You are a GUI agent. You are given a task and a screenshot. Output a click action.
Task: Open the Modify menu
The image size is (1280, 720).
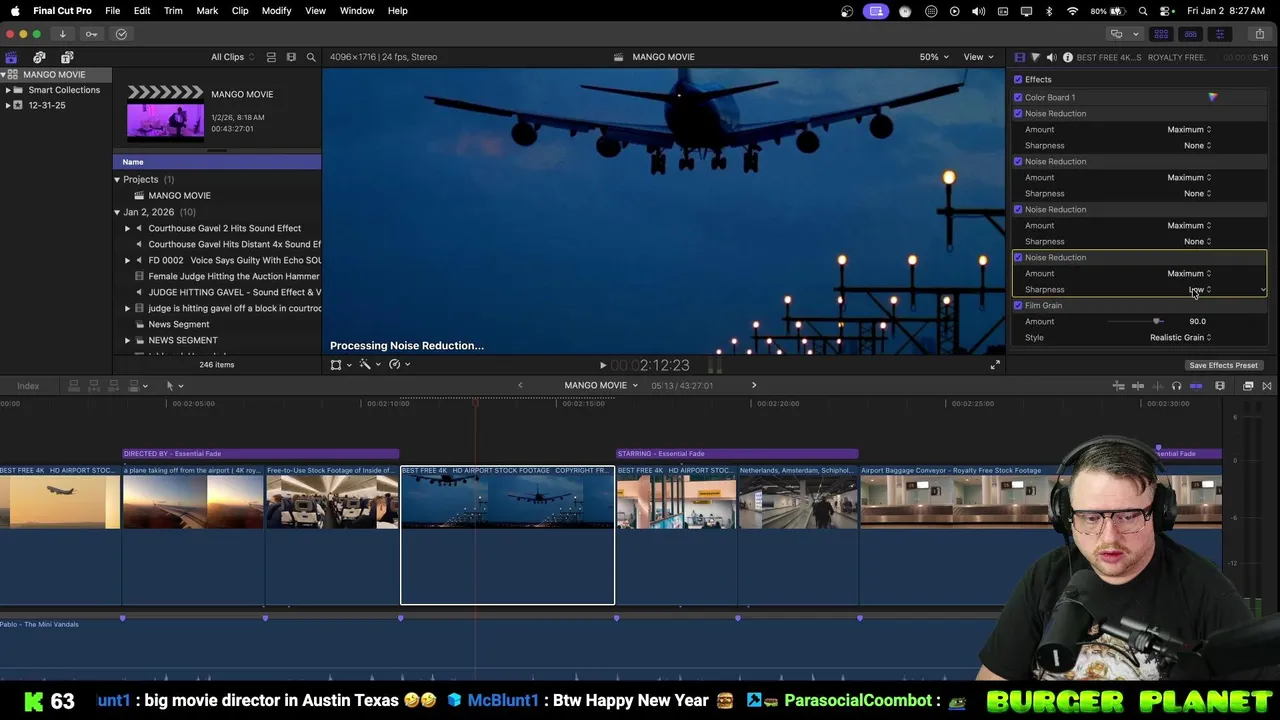coord(276,10)
